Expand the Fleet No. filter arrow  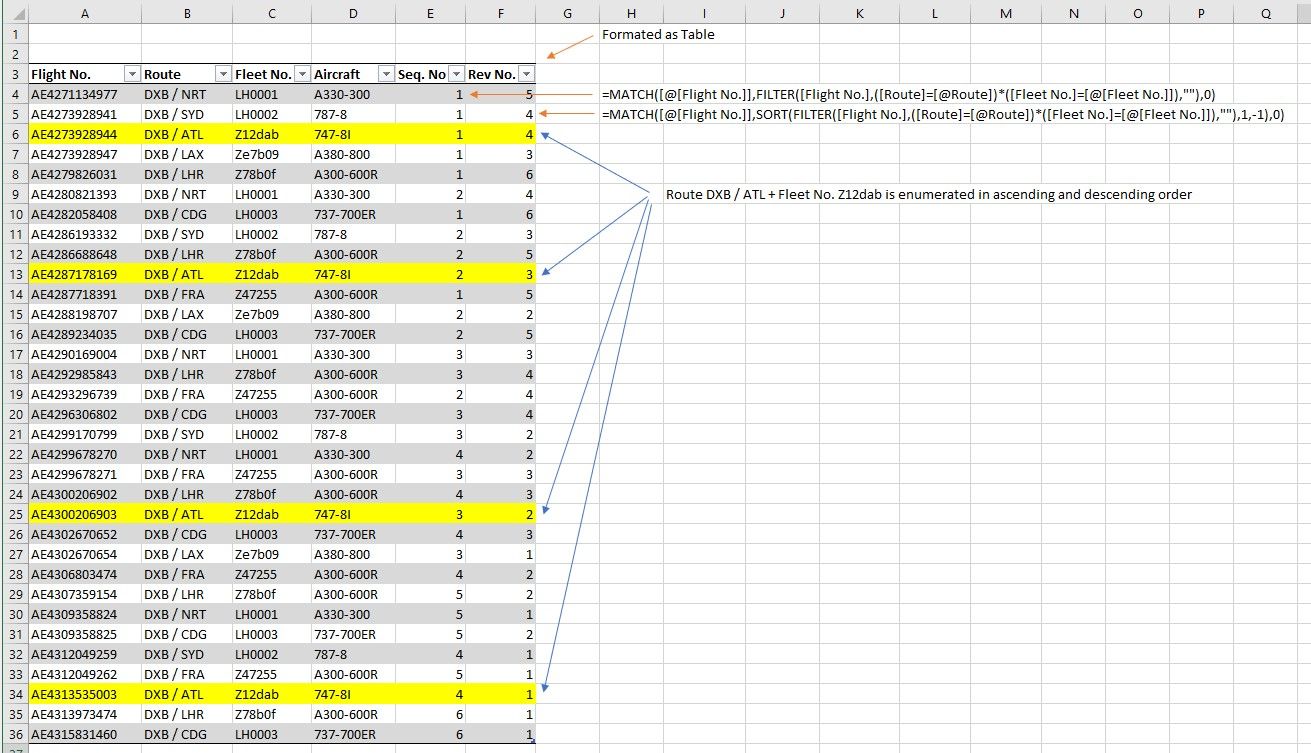[301, 75]
